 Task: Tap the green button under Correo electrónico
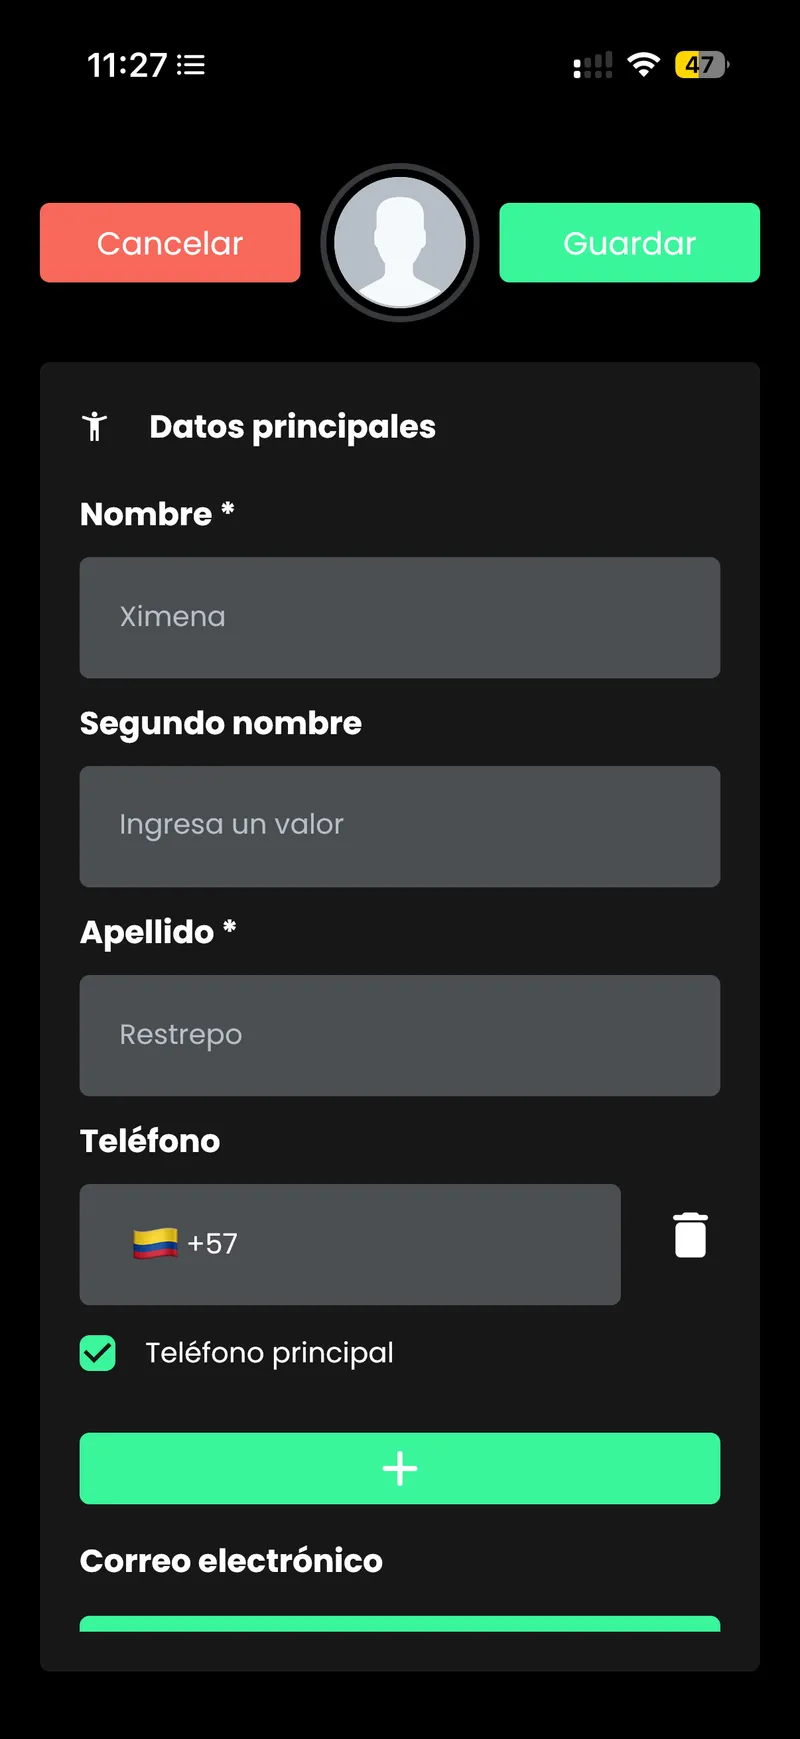click(x=400, y=1623)
